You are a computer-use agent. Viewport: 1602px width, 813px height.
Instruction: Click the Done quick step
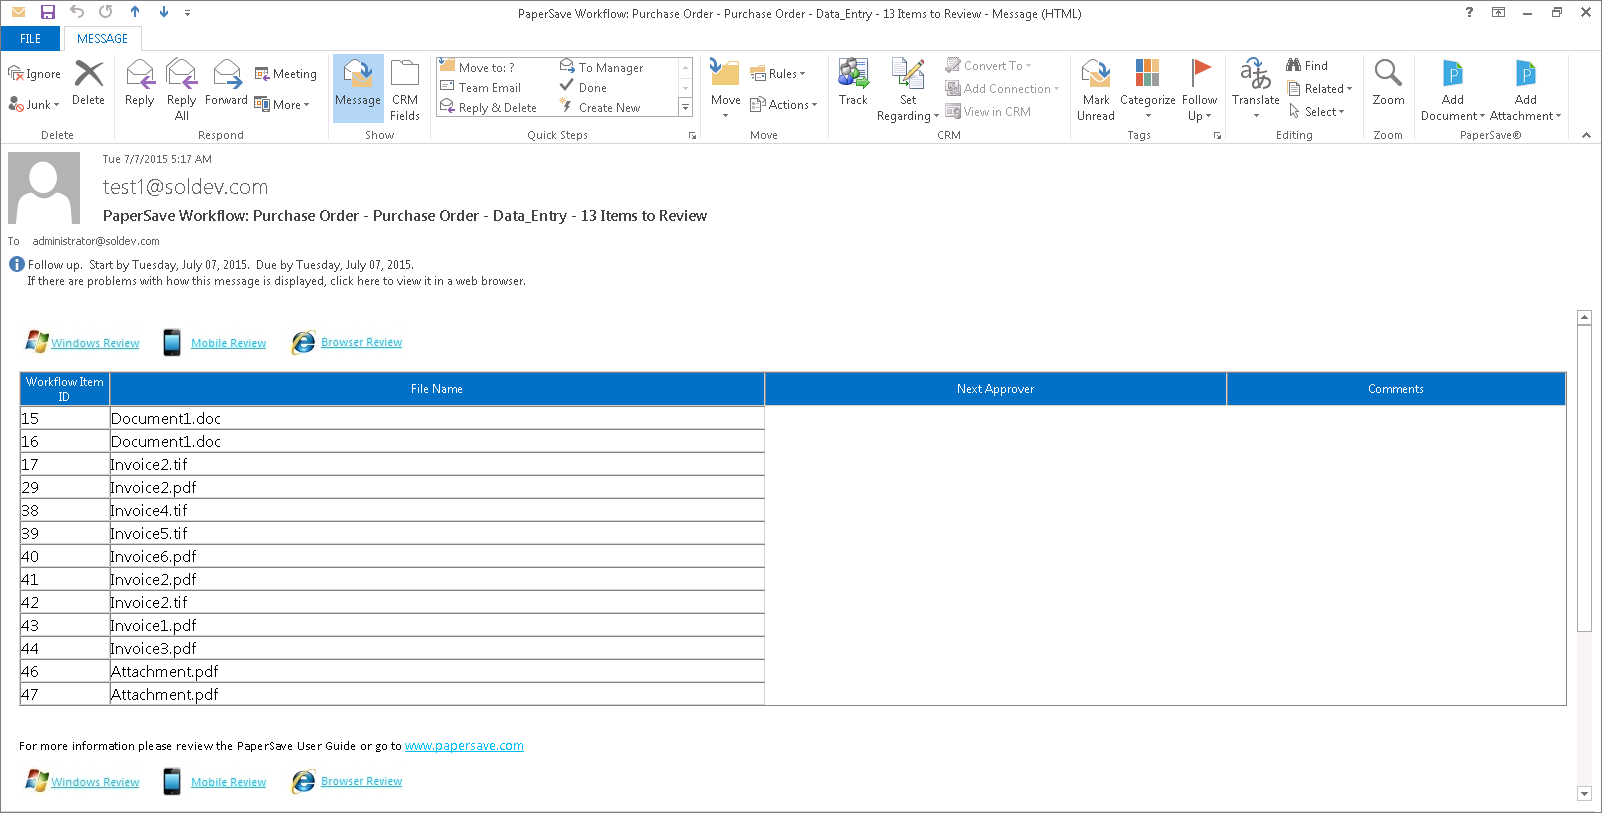click(583, 87)
